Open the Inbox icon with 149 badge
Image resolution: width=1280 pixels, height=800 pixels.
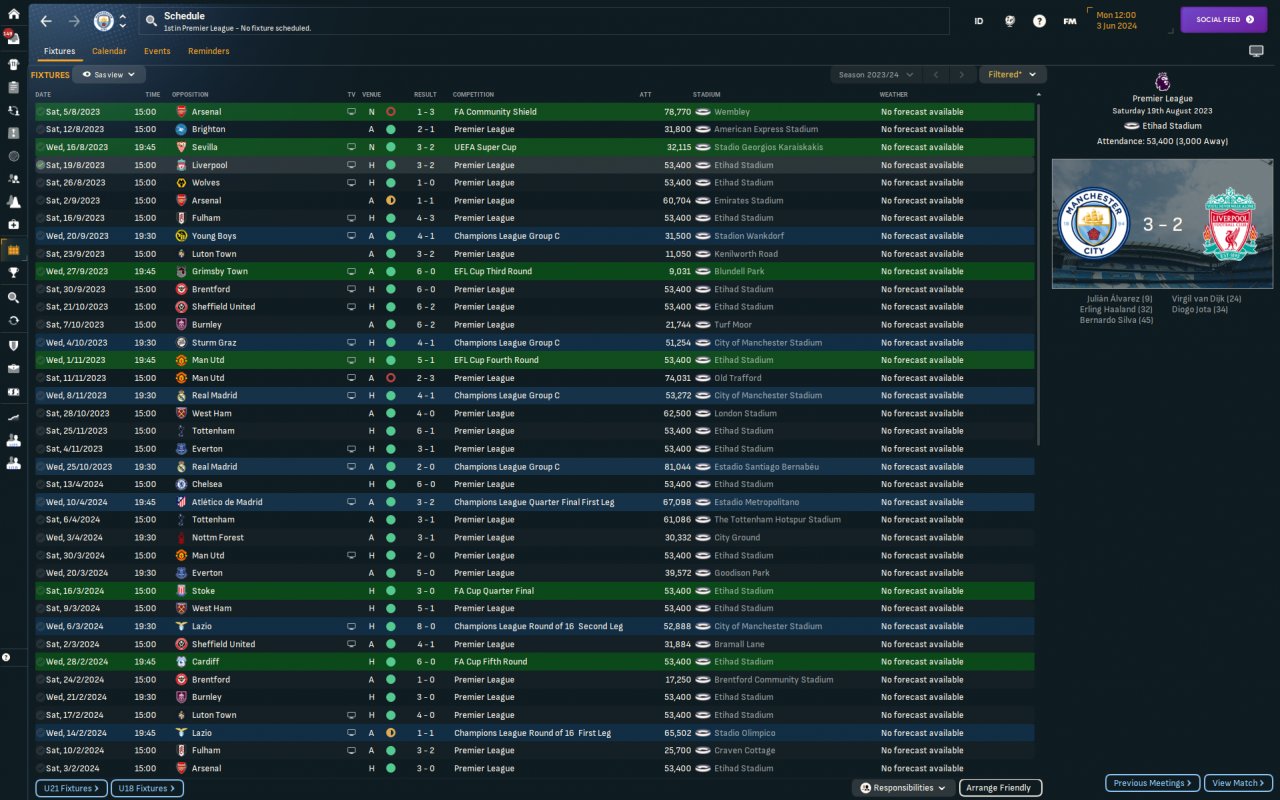[14, 38]
